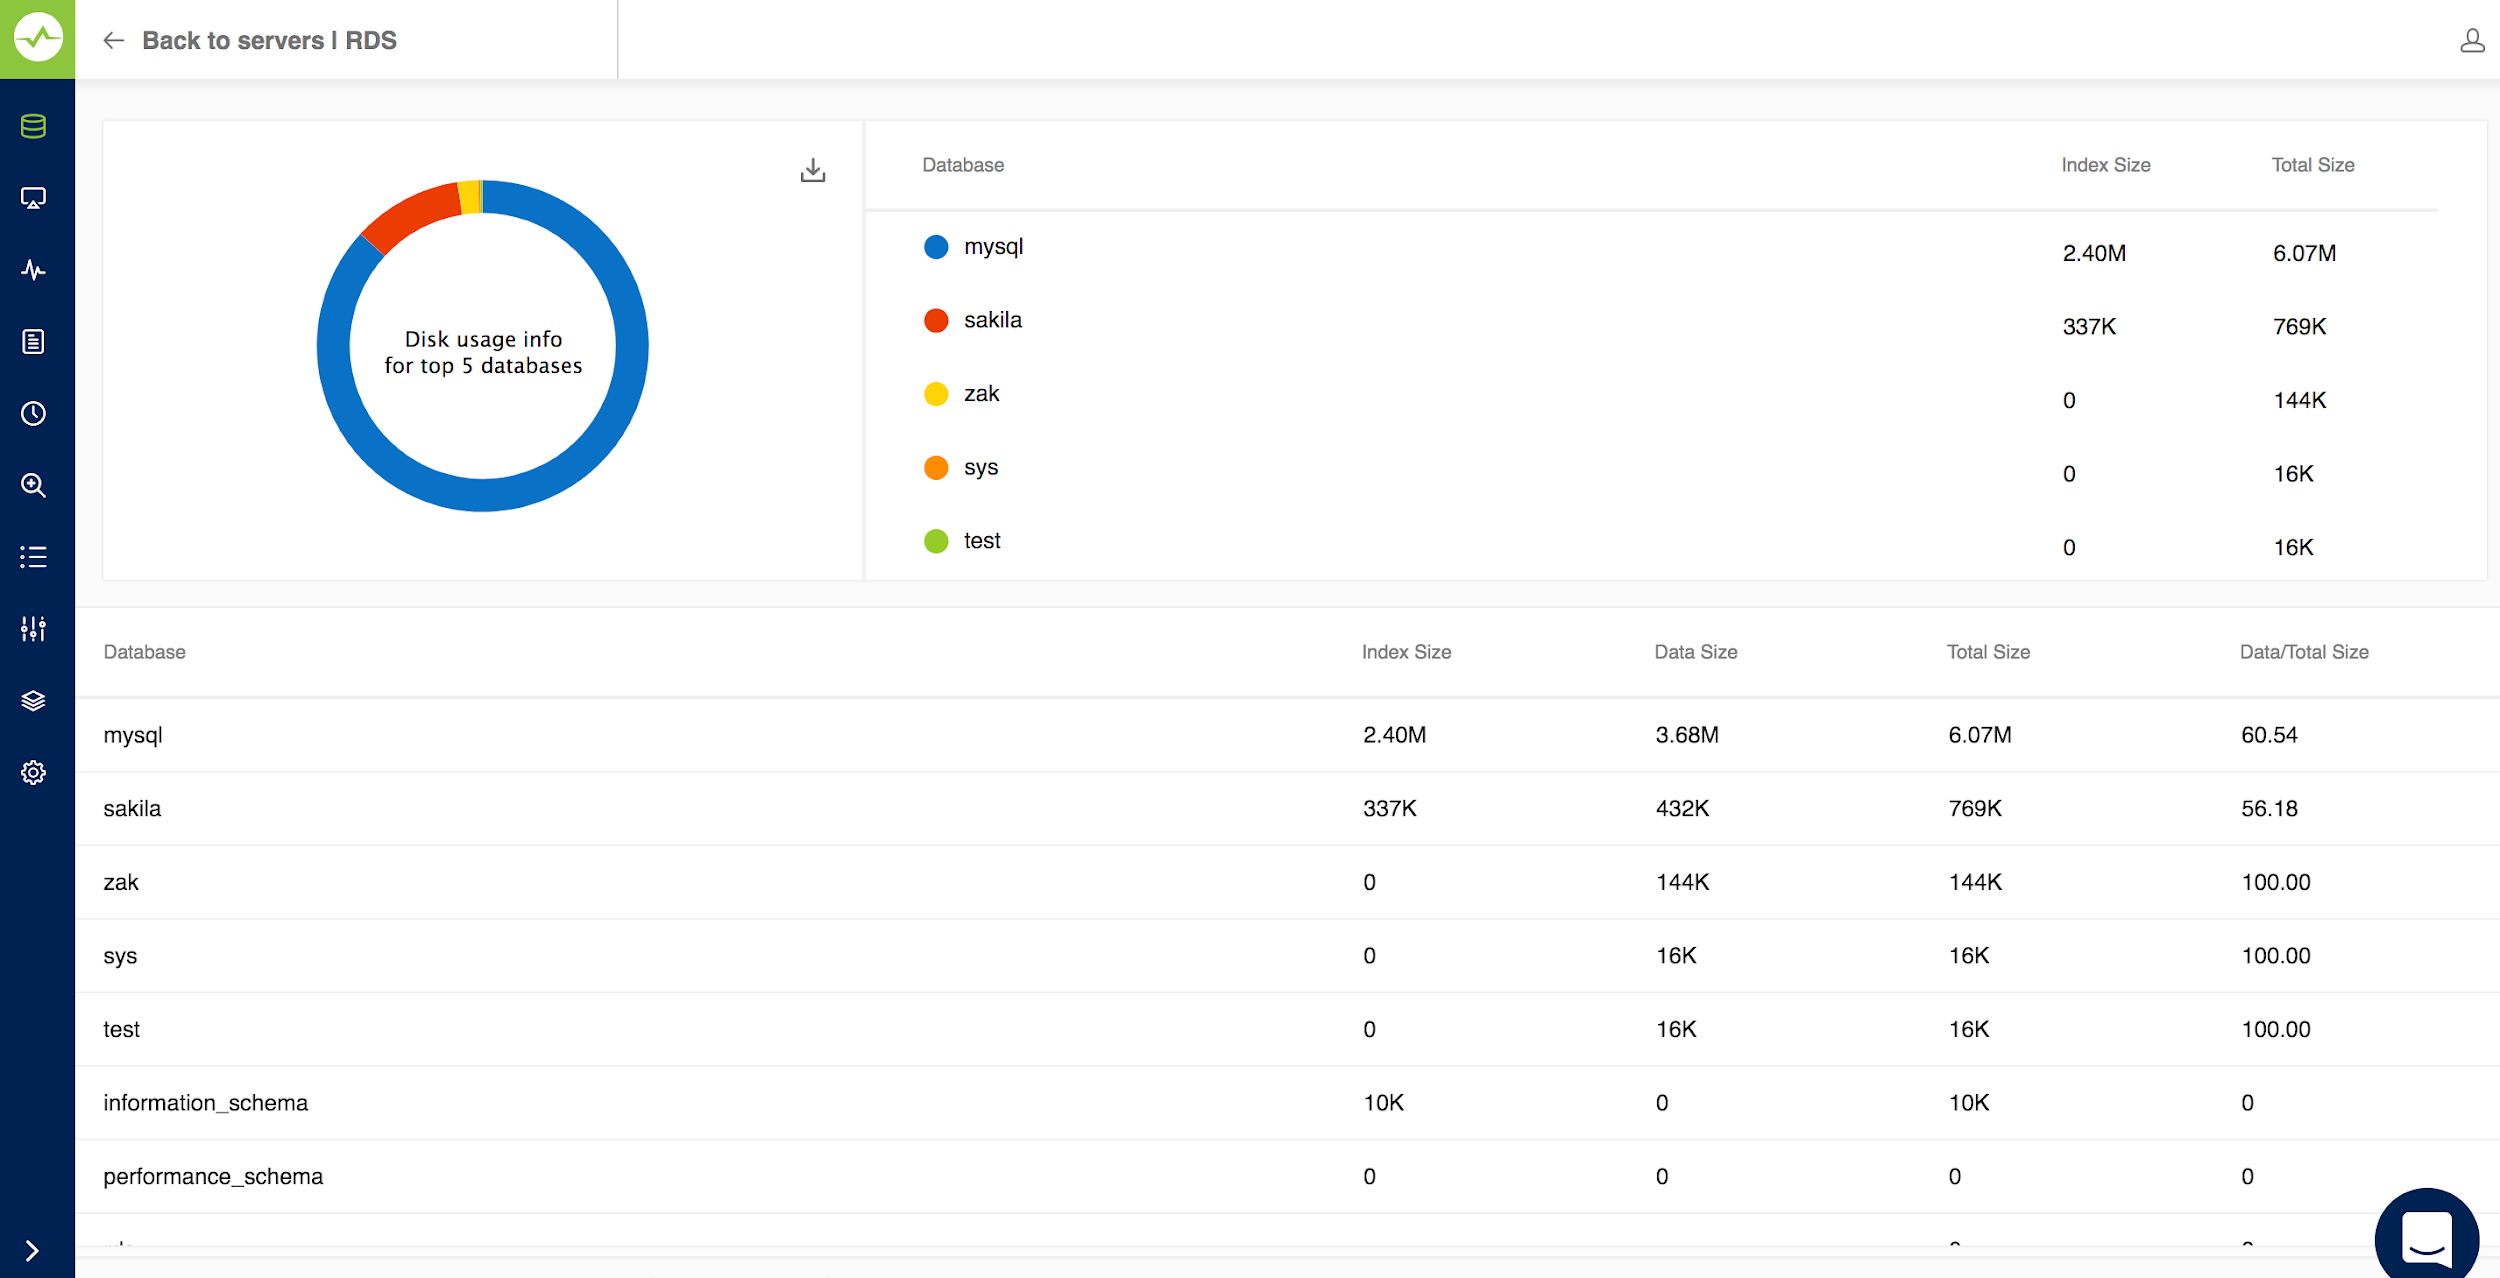Click the blue mysql legend dot
2500x1278 pixels.
pos(936,247)
